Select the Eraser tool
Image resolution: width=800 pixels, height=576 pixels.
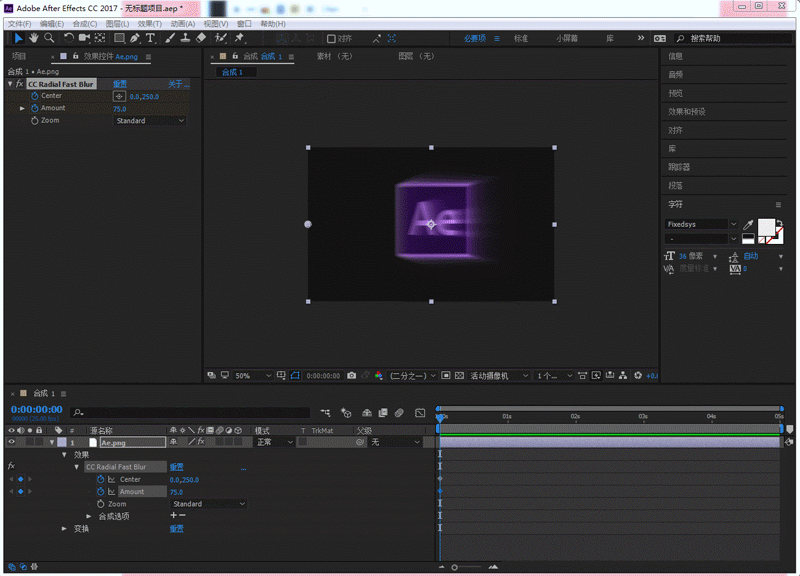point(201,38)
